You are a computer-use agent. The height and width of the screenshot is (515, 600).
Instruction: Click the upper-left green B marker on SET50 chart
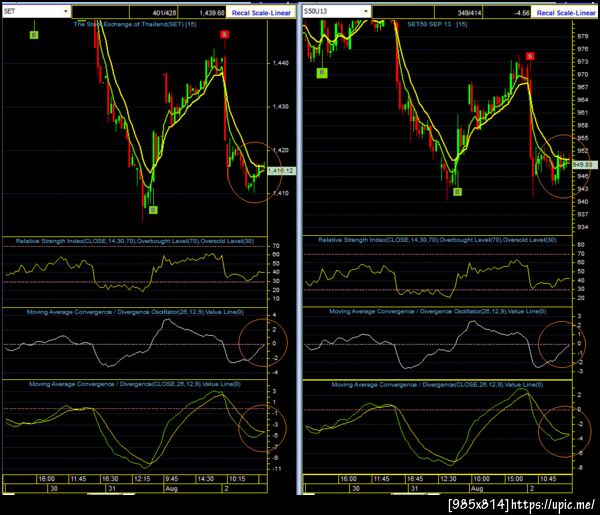click(322, 72)
